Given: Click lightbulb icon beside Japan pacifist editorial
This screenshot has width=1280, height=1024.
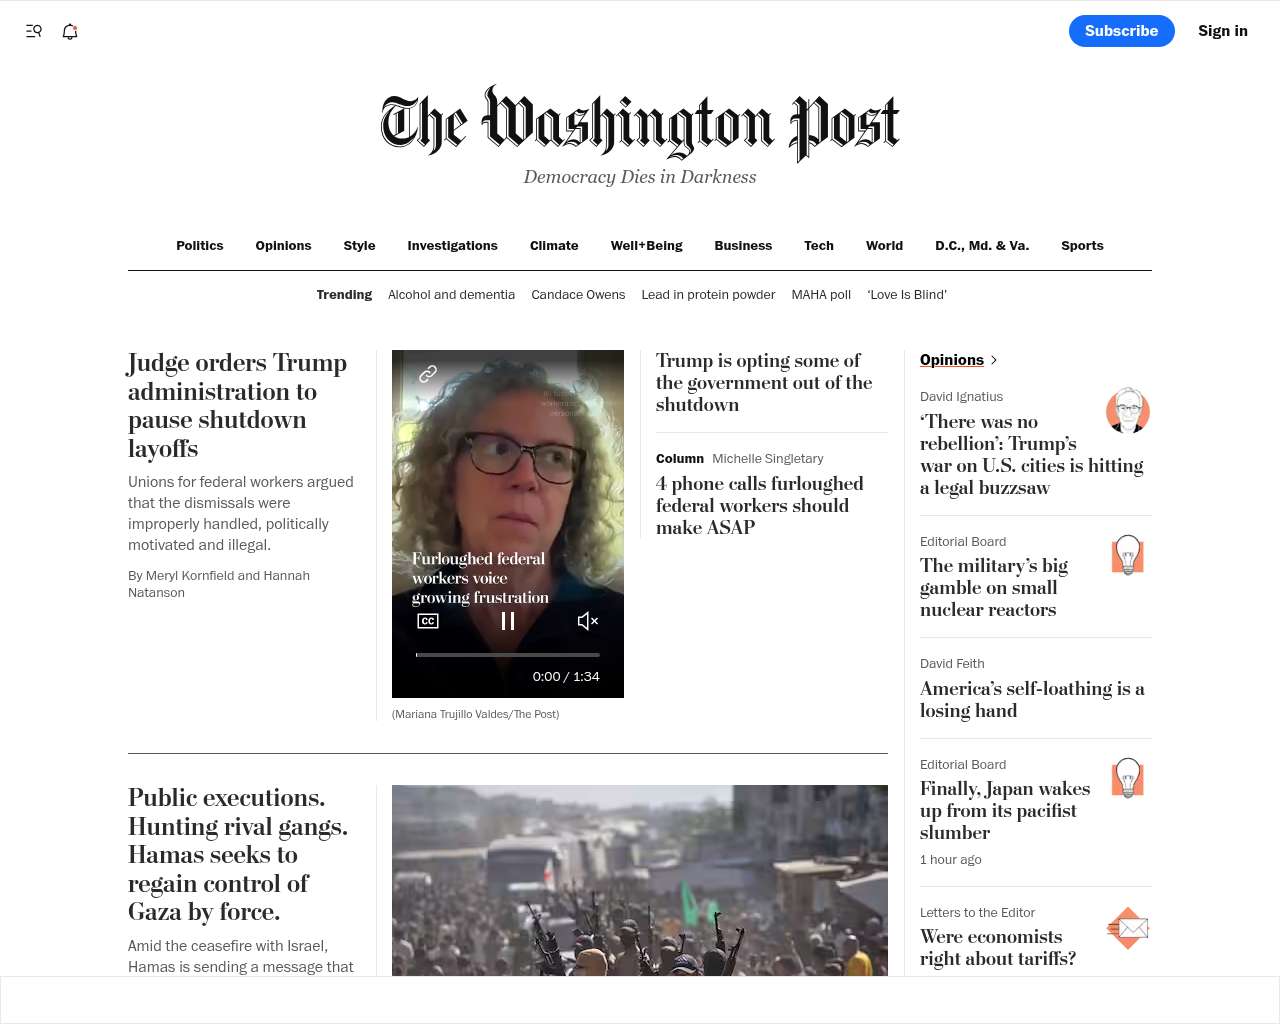Looking at the screenshot, I should 1128,778.
